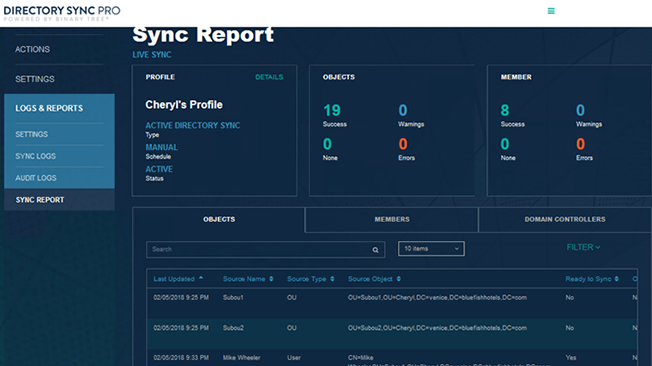This screenshot has width=652, height=366.
Task: Click Subou2 row's 9:25 PM timestamp
Action: [x=181, y=328]
